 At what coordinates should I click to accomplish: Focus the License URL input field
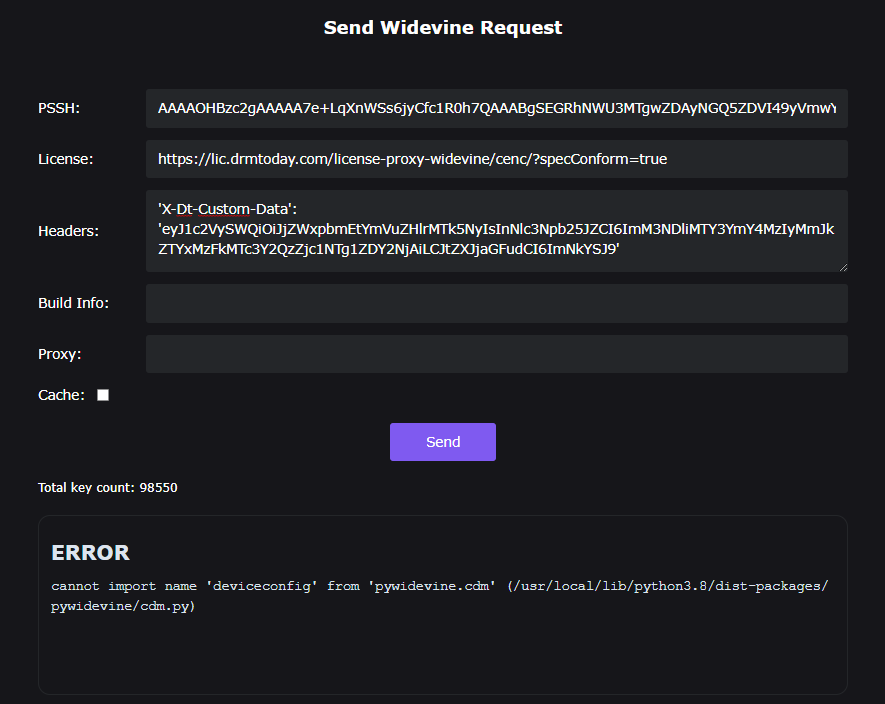tap(496, 159)
